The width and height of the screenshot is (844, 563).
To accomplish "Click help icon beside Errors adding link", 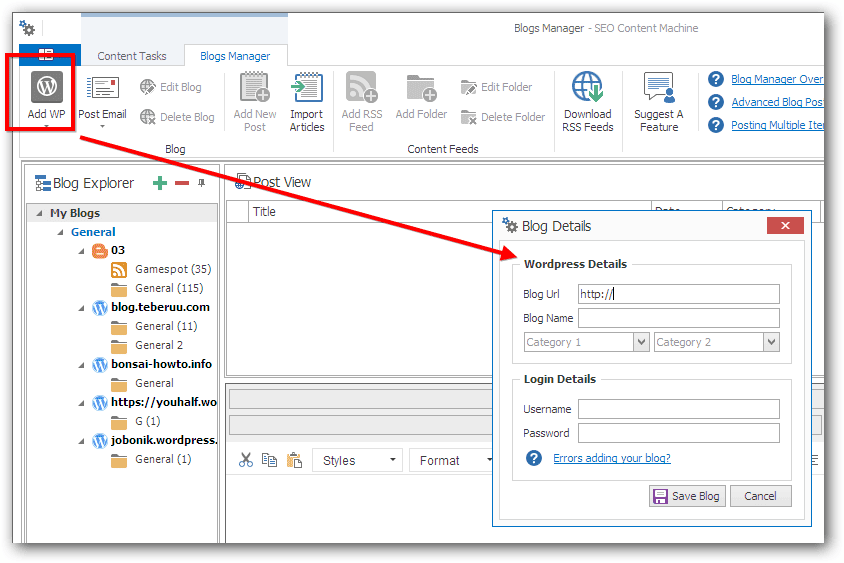I will tap(533, 458).
